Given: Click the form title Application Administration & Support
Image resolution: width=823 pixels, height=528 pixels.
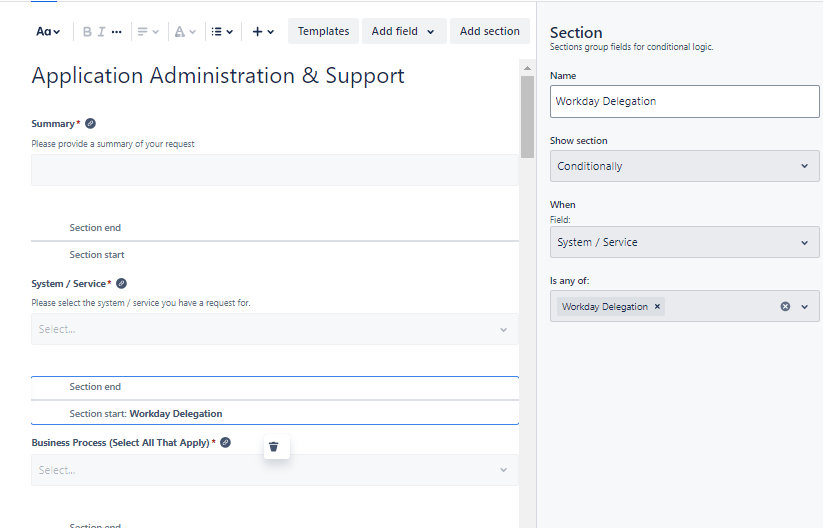Looking at the screenshot, I should click(218, 76).
